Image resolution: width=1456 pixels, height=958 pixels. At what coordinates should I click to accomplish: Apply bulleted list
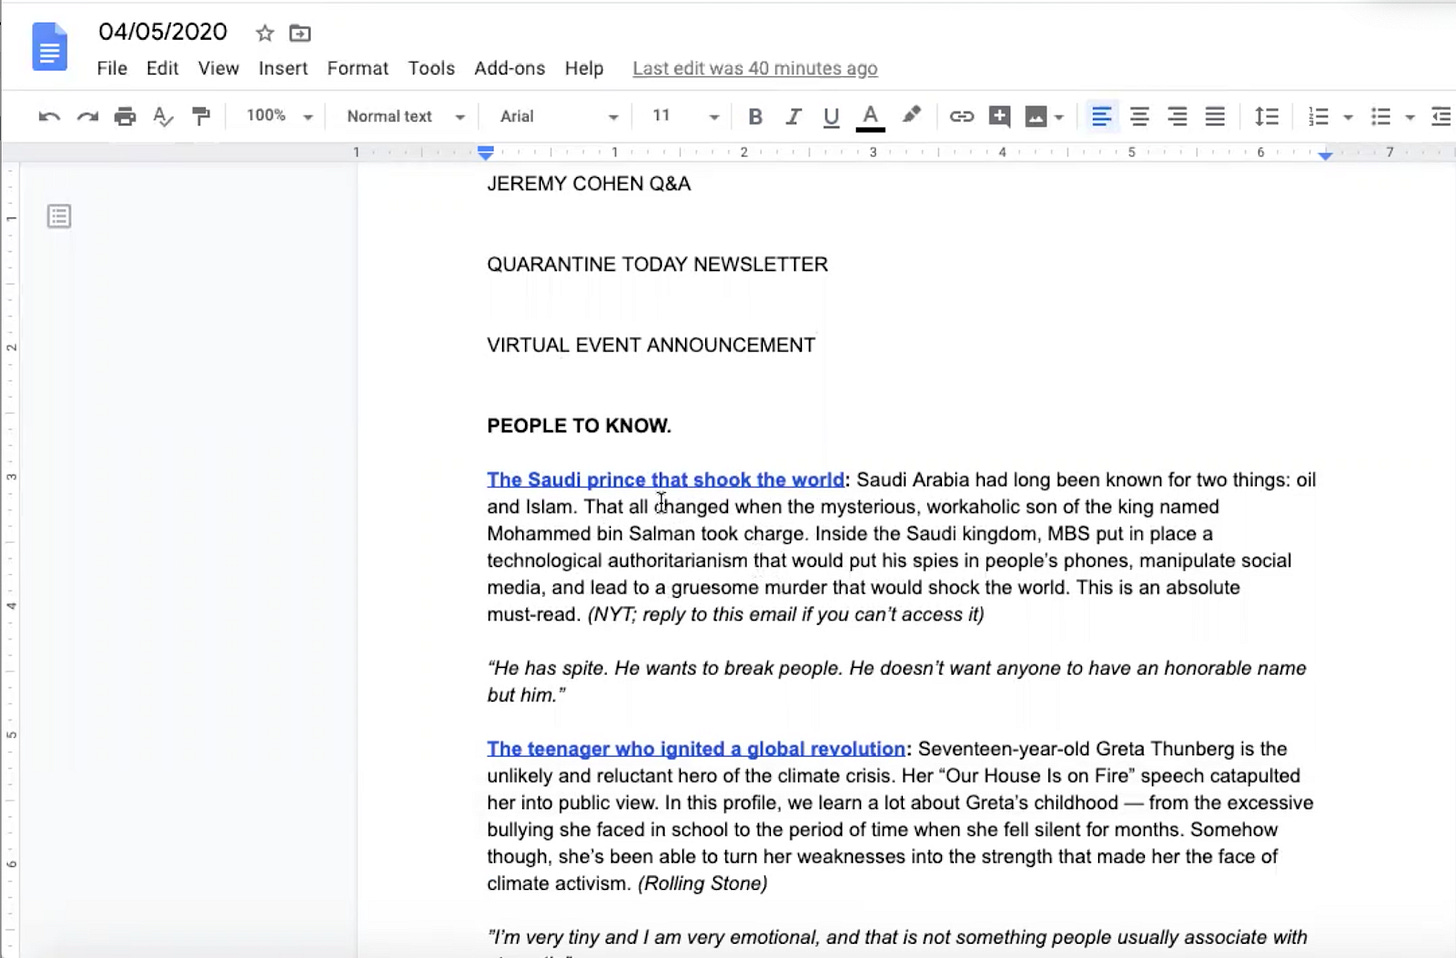pos(1381,117)
